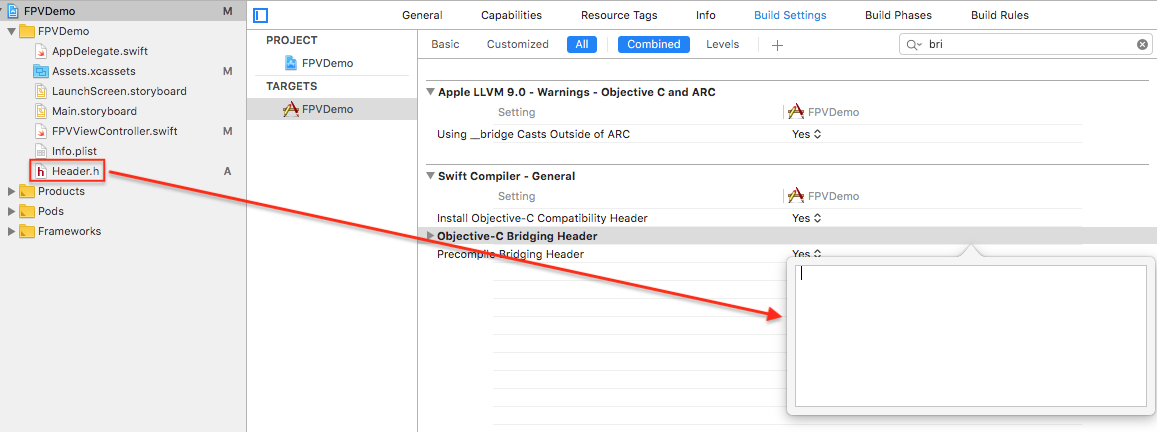This screenshot has width=1157, height=432.
Task: Click inside the bridging header popup text area
Action: [x=970, y=336]
